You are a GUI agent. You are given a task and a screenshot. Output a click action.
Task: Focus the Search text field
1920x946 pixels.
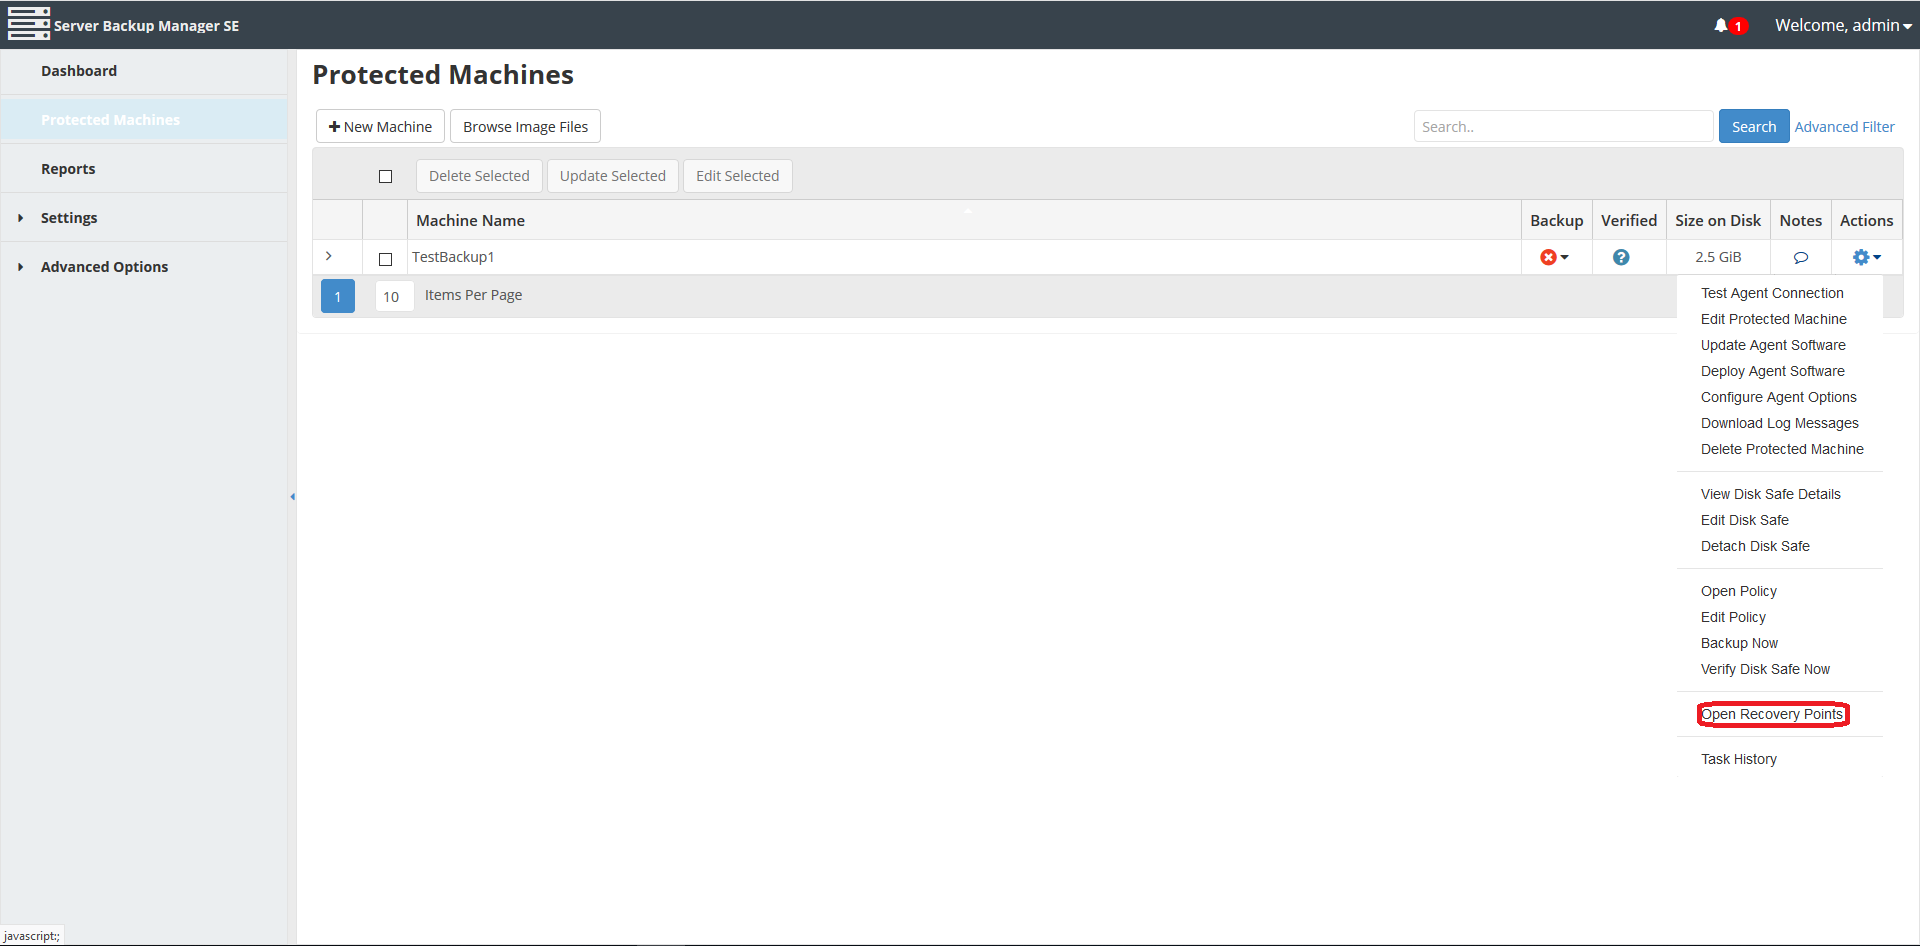click(1563, 126)
